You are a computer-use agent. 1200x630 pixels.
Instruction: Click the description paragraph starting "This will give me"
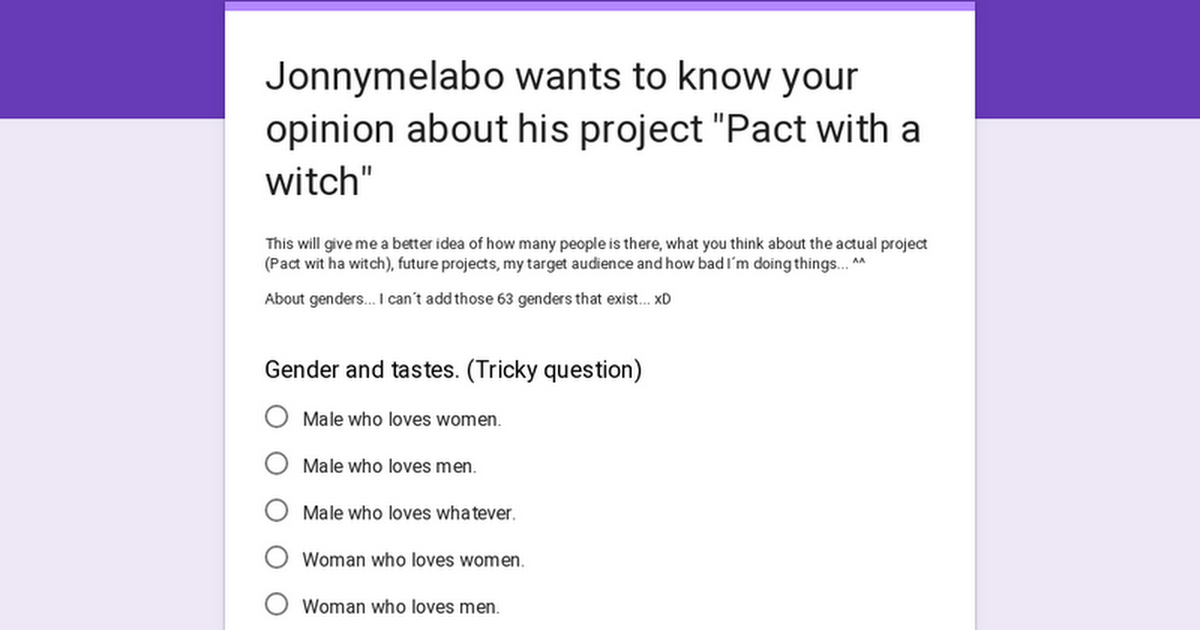pyautogui.click(x=597, y=254)
